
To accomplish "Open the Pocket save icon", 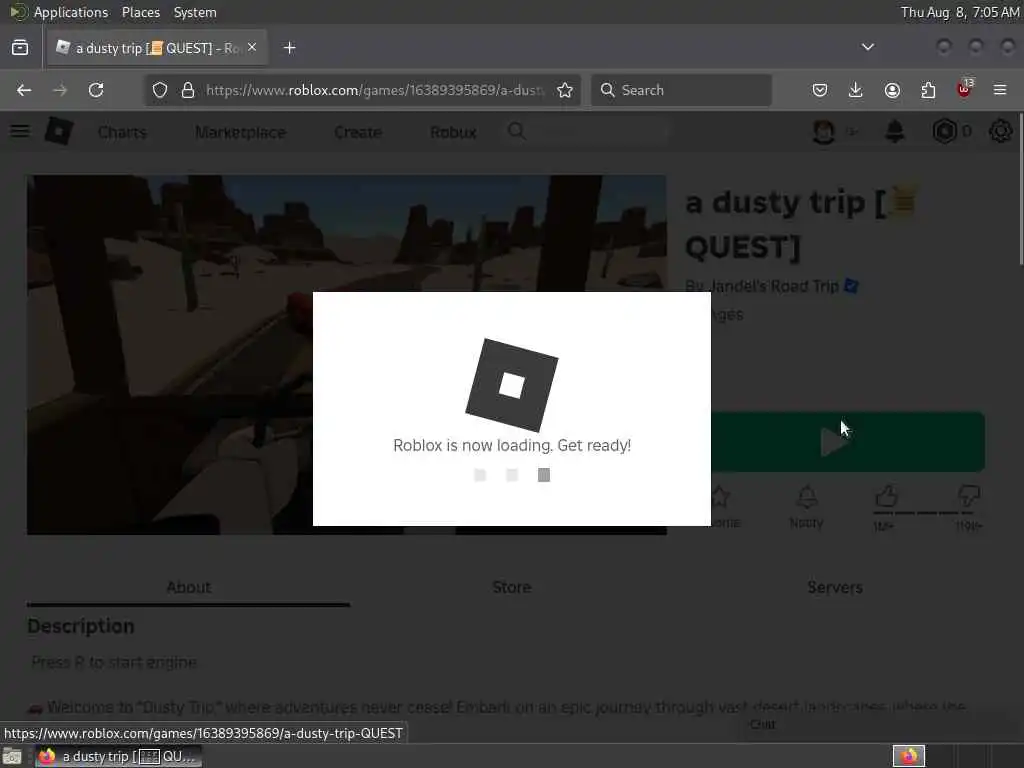I will [x=820, y=90].
